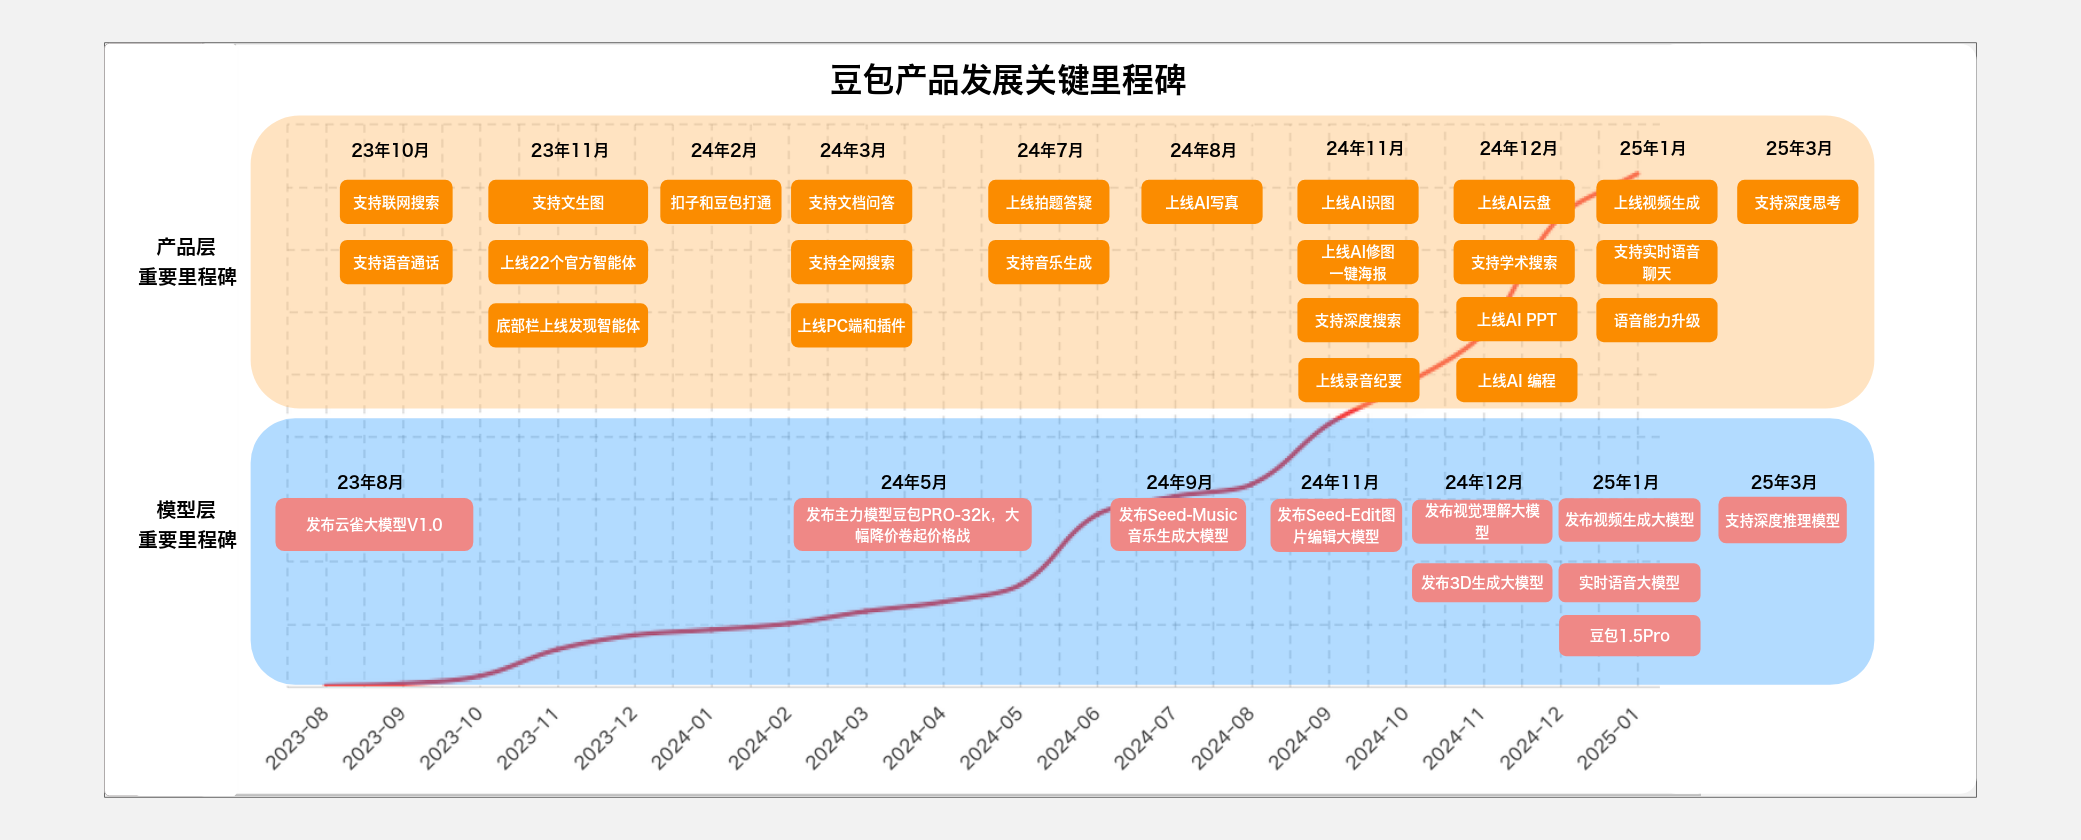Select the 支持语音通话 milestone box
This screenshot has width=2081, height=840.
pyautogui.click(x=396, y=262)
